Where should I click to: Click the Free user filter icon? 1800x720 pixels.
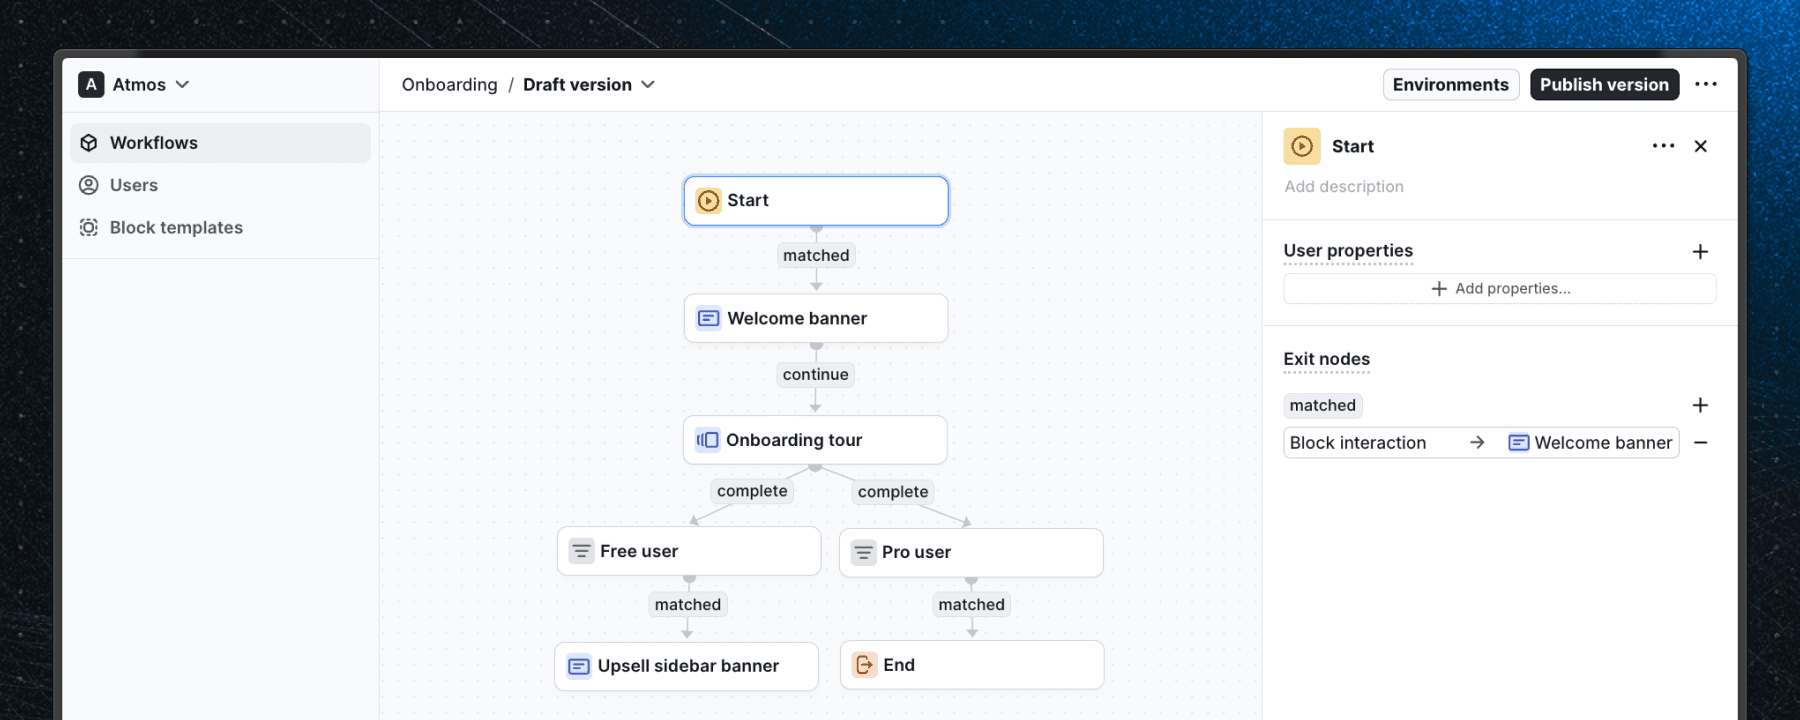pyautogui.click(x=581, y=551)
